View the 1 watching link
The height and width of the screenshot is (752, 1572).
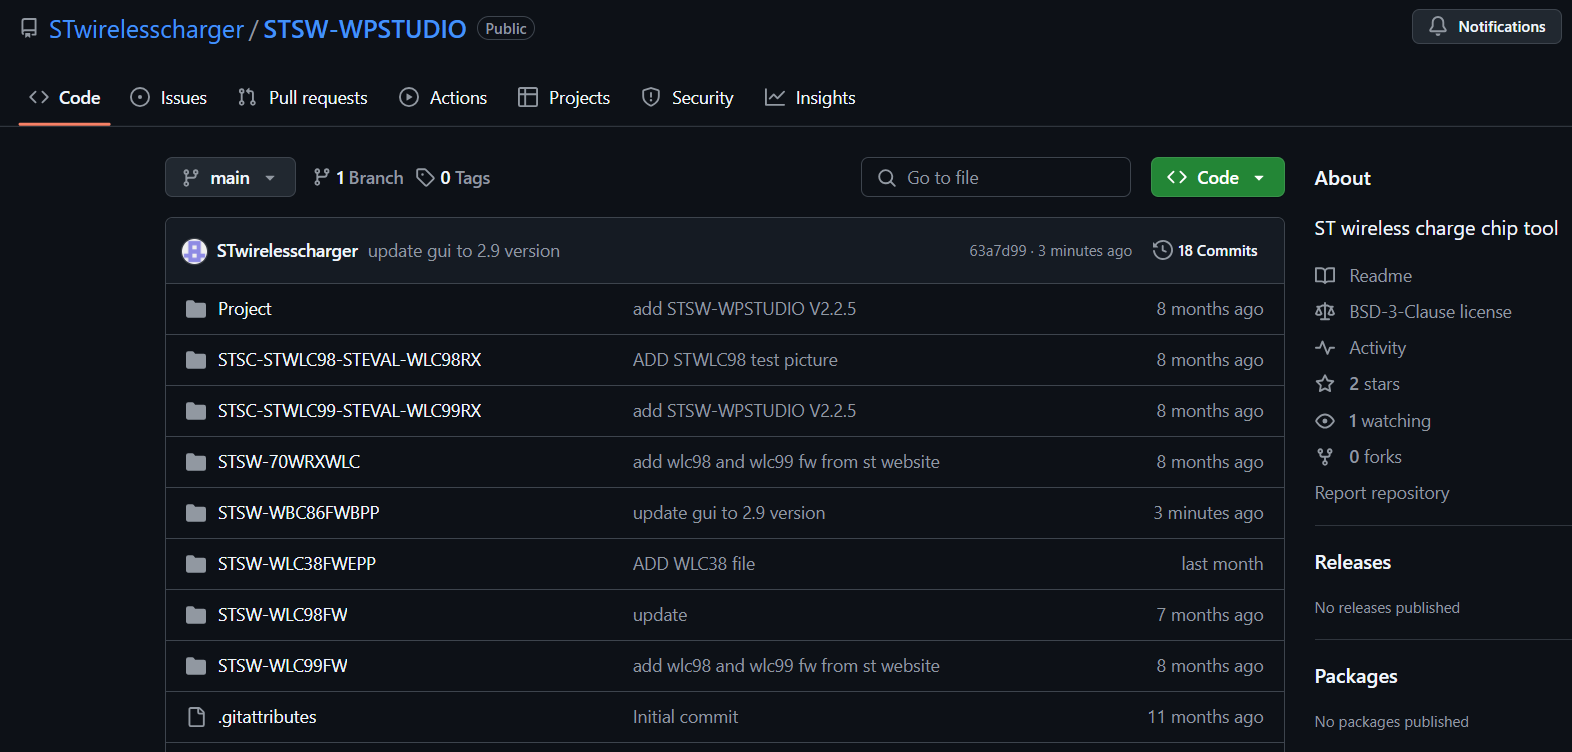click(1390, 421)
